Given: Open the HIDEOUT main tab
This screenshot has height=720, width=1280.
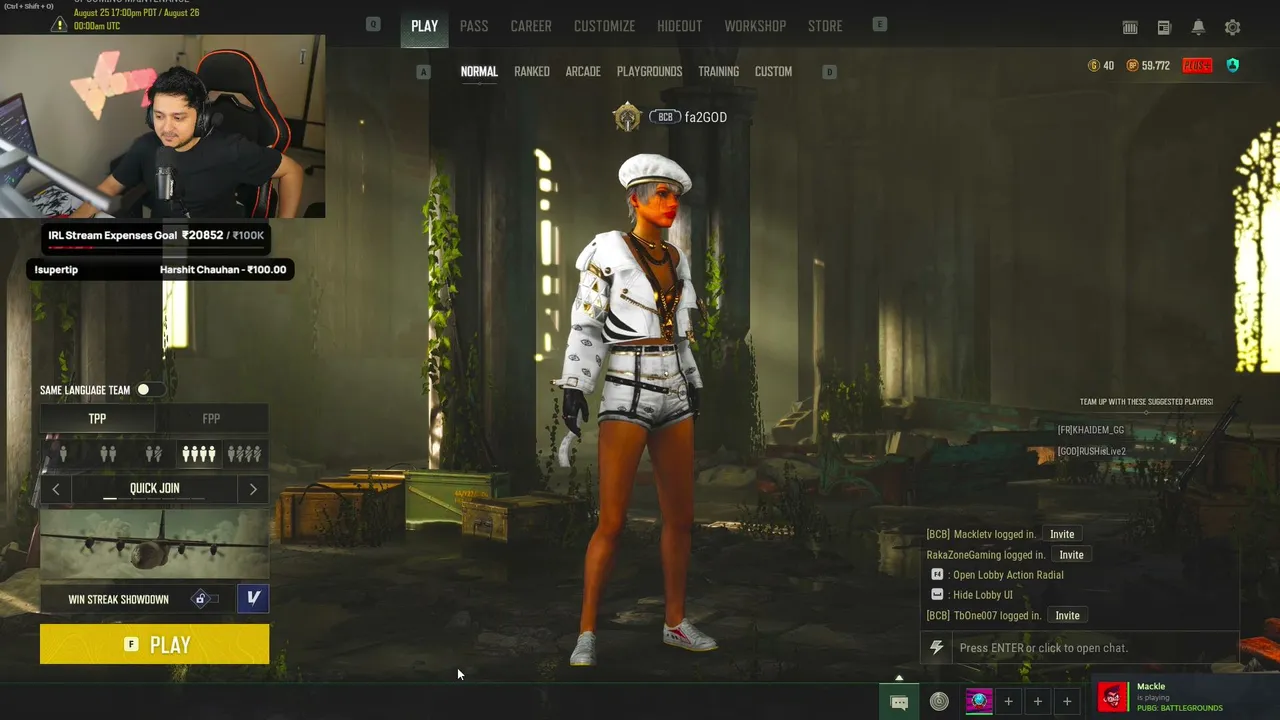Looking at the screenshot, I should pos(680,26).
